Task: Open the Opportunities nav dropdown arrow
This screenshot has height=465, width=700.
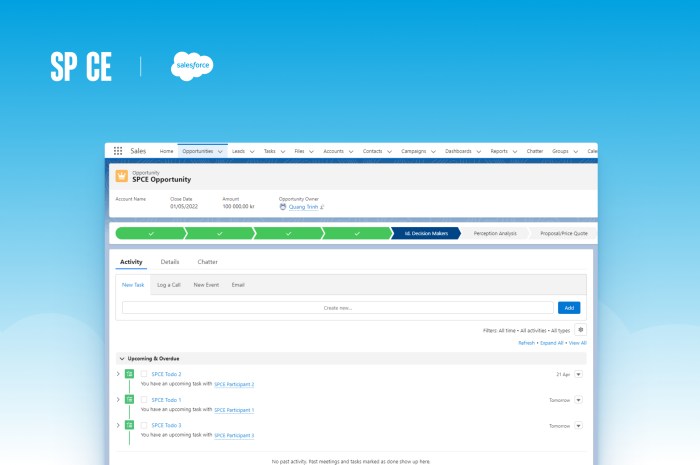Action: tap(220, 152)
